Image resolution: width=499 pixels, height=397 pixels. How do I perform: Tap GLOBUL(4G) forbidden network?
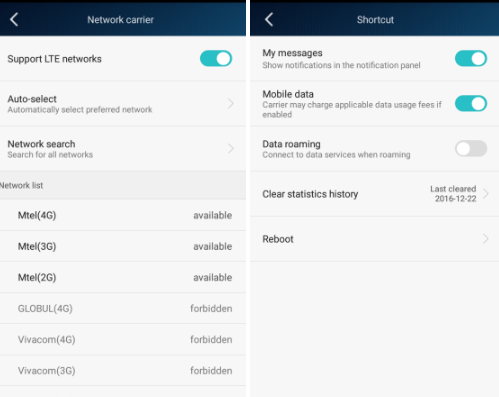pos(123,308)
